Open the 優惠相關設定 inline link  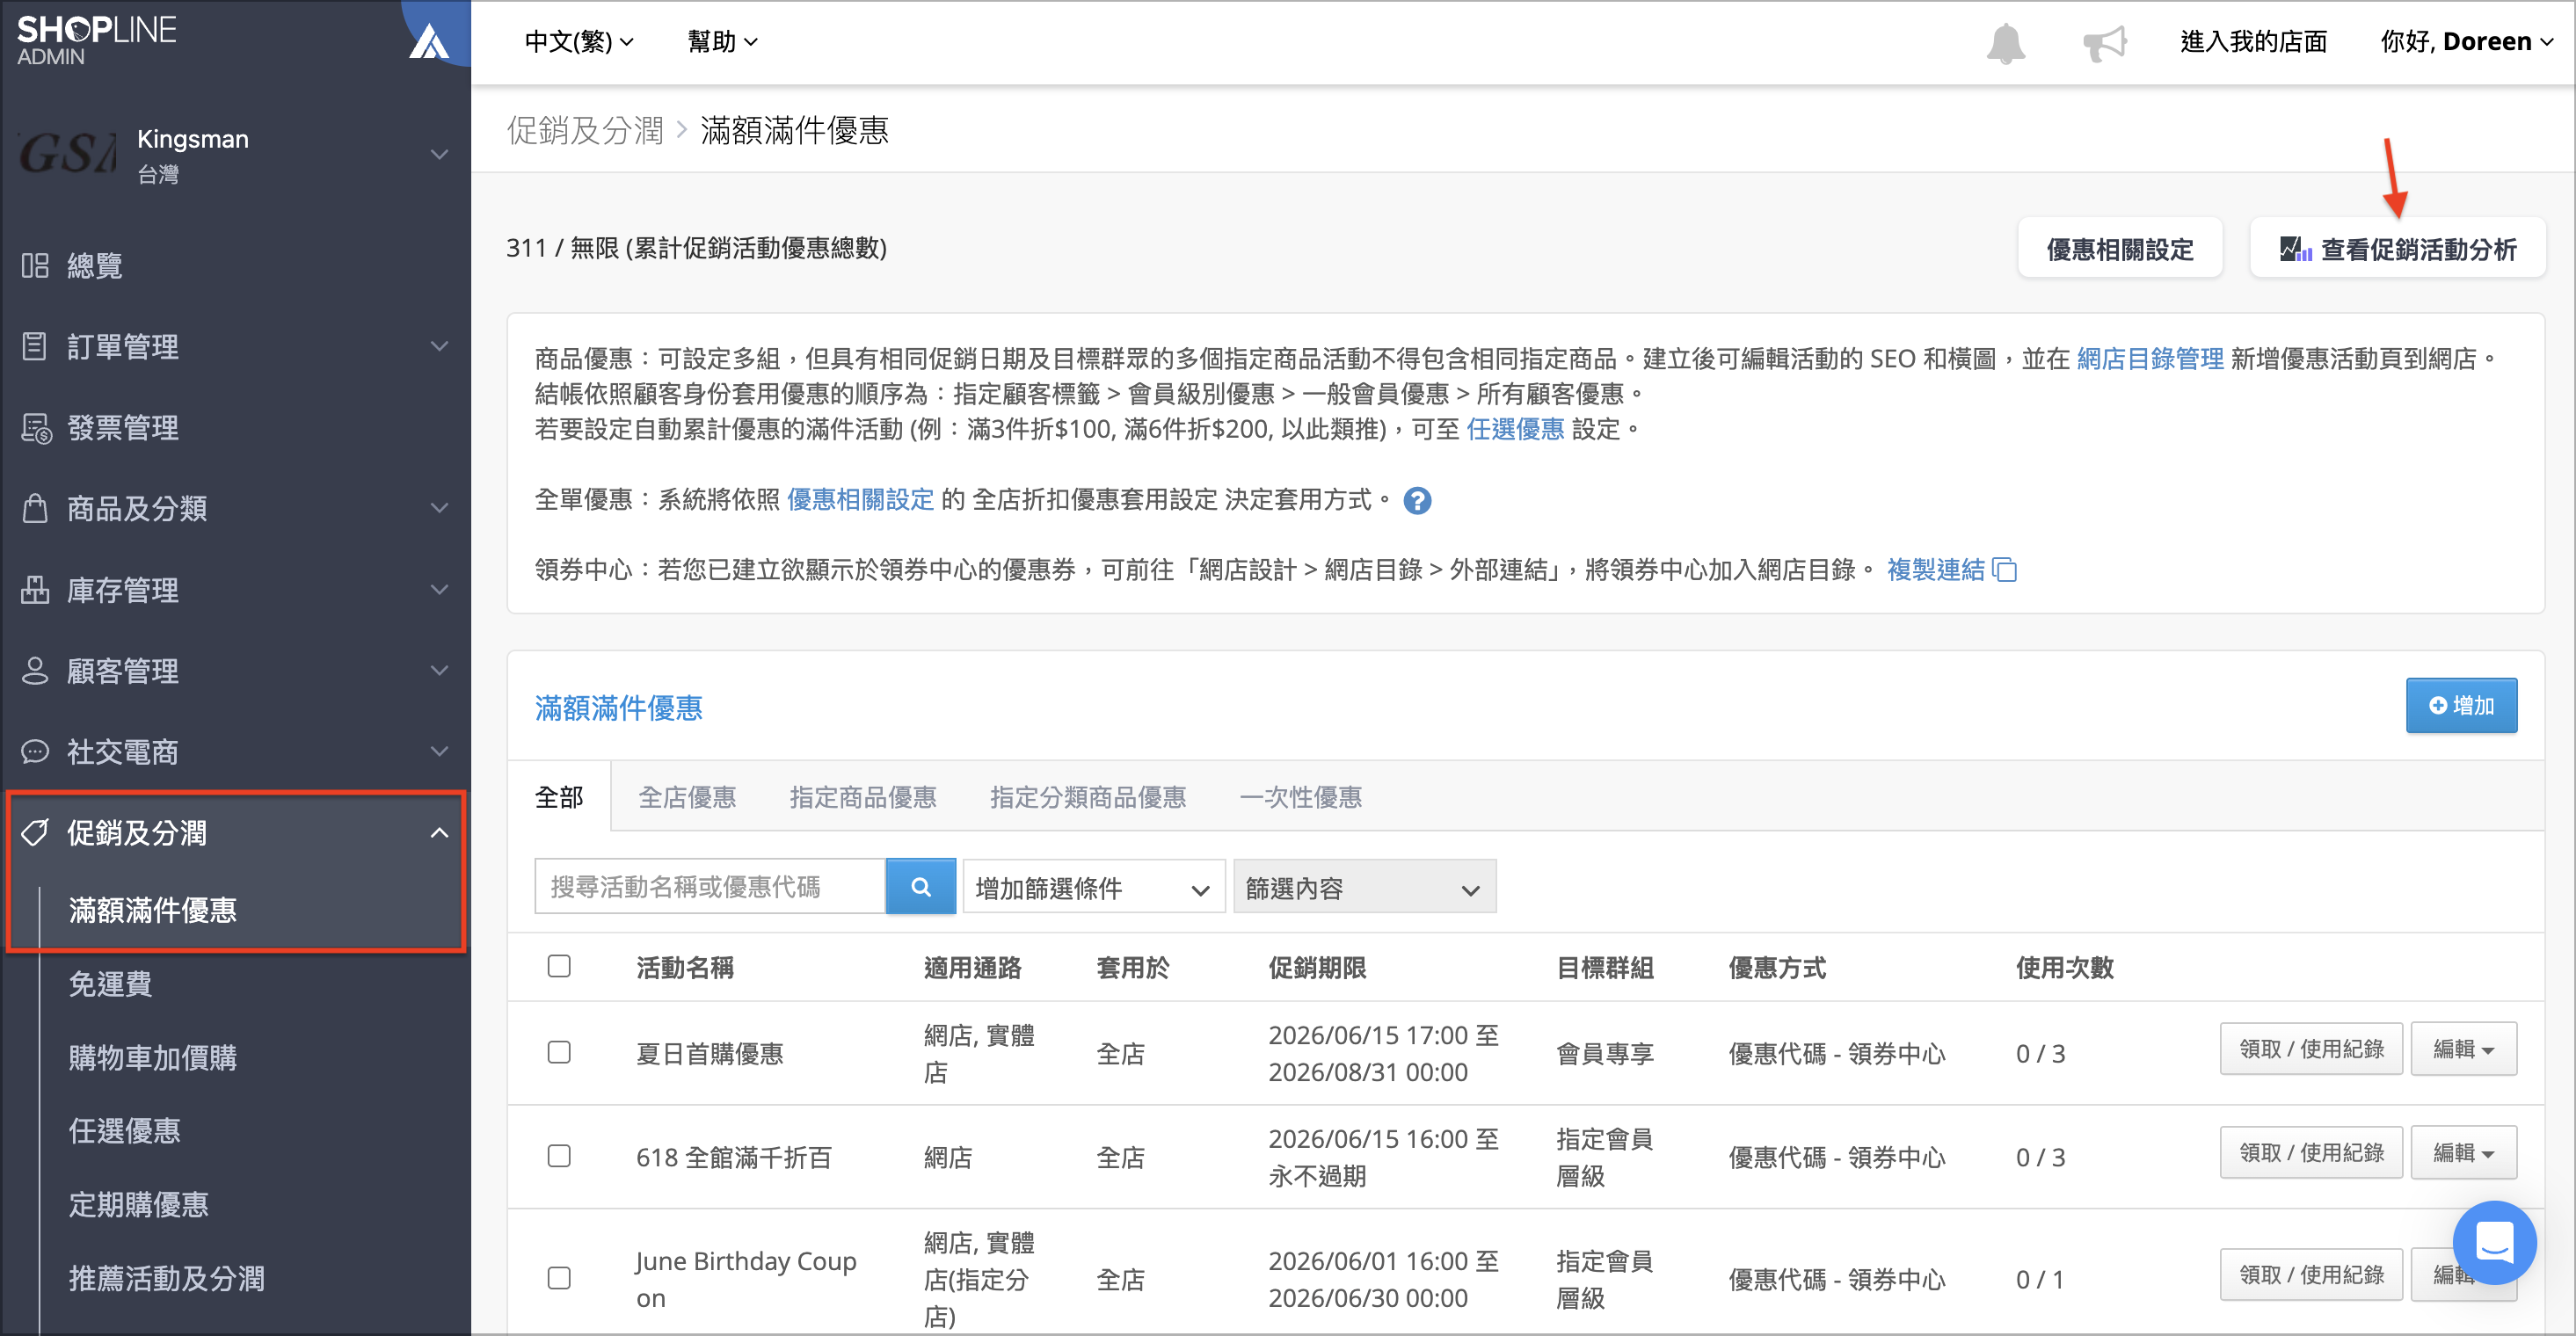coord(860,499)
